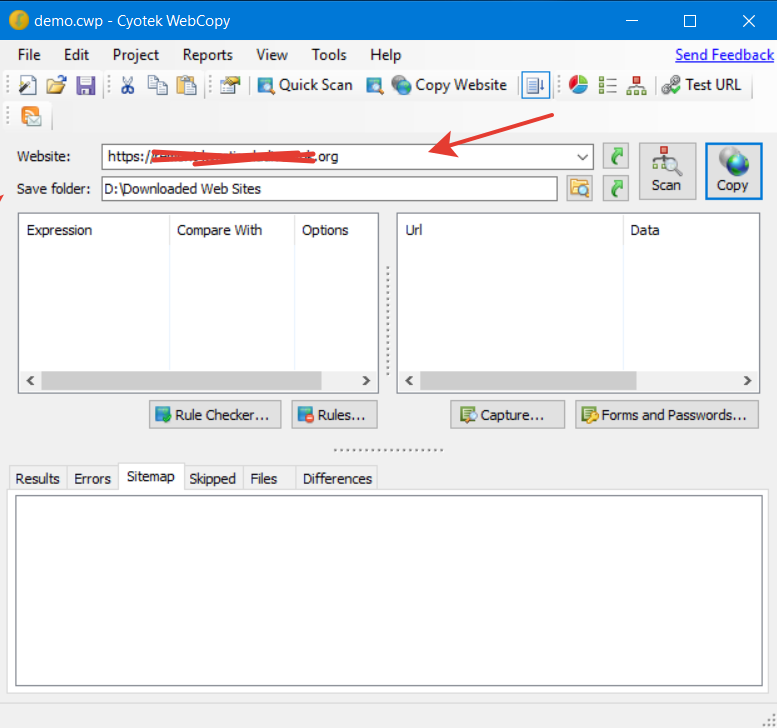Open the pie chart report icon

click(578, 85)
